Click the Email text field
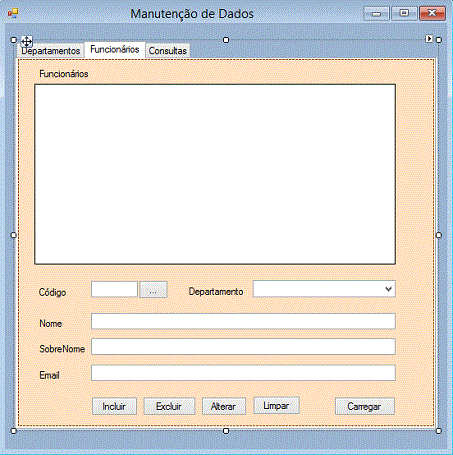 [243, 373]
